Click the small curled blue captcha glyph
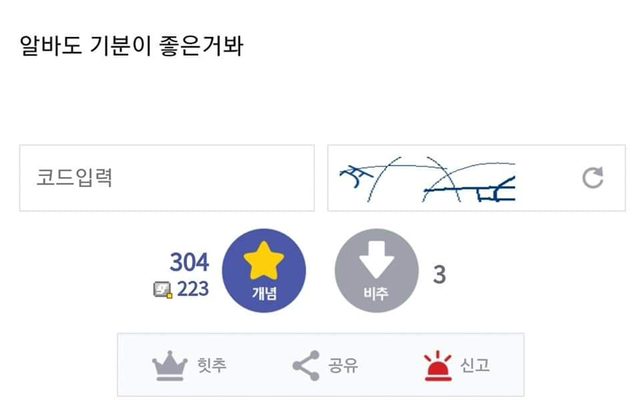Image resolution: width=640 pixels, height=418 pixels. 356,176
